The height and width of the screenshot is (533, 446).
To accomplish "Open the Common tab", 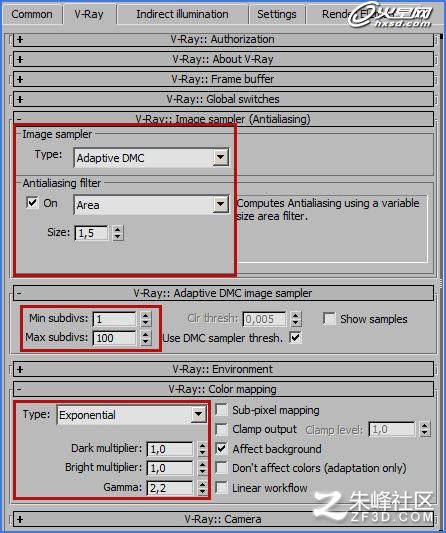I will 32,14.
